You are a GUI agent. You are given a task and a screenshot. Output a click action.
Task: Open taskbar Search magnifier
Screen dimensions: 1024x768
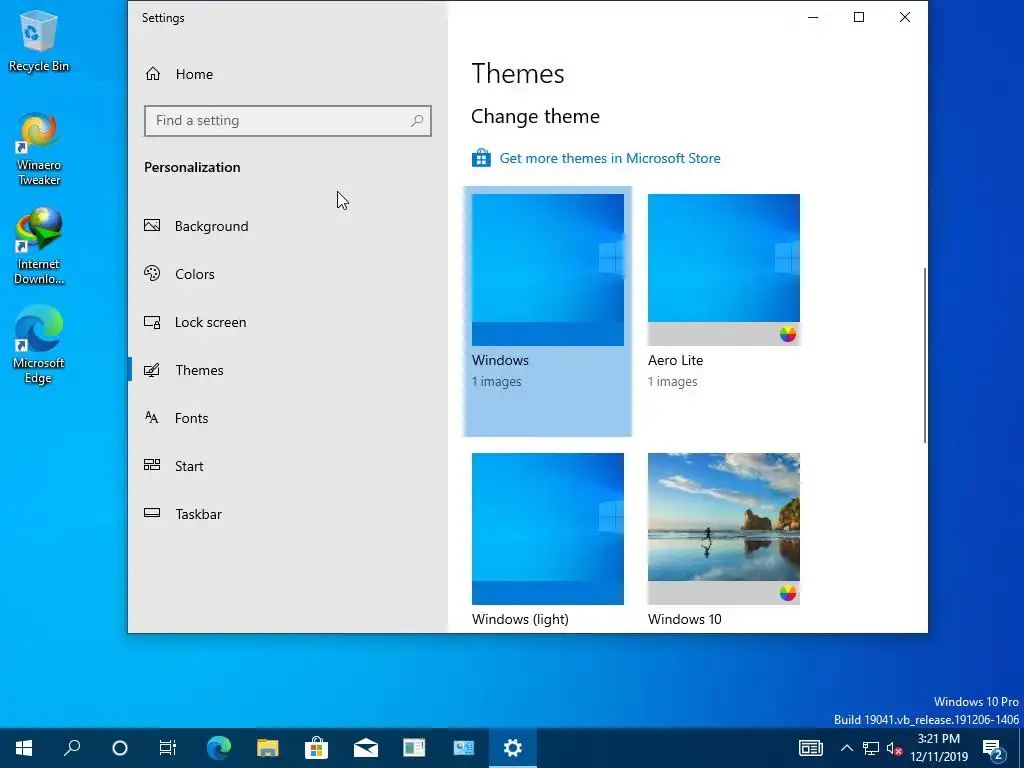click(x=72, y=748)
